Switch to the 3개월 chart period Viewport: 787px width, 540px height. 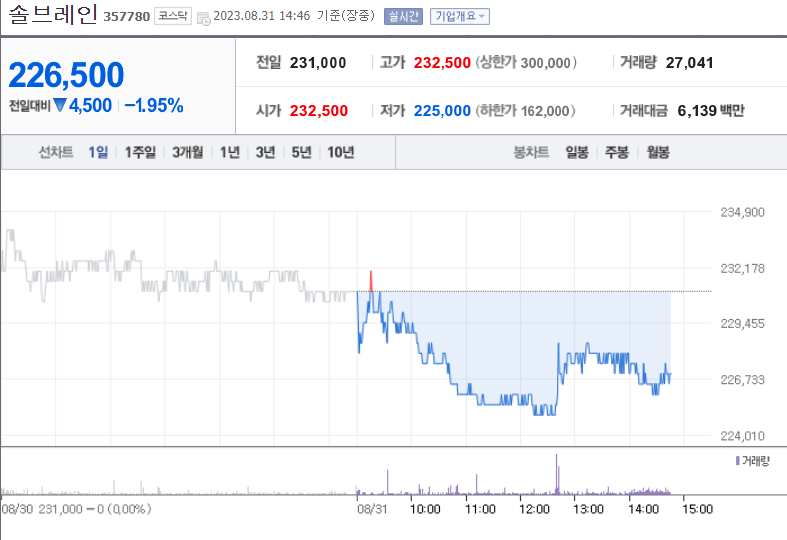188,152
